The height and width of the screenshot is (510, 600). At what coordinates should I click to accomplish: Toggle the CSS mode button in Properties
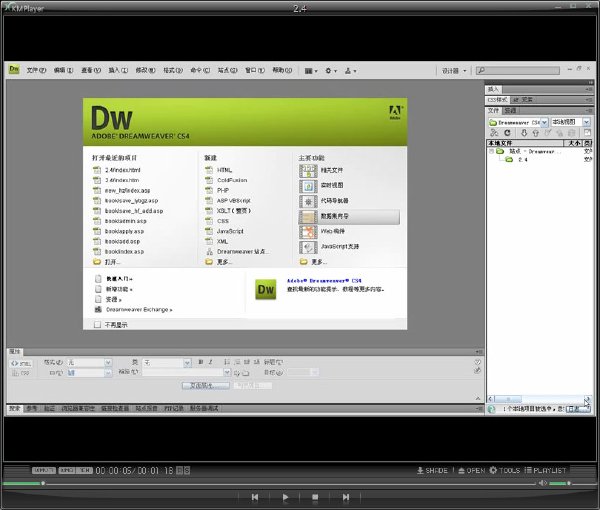pyautogui.click(x=21, y=373)
